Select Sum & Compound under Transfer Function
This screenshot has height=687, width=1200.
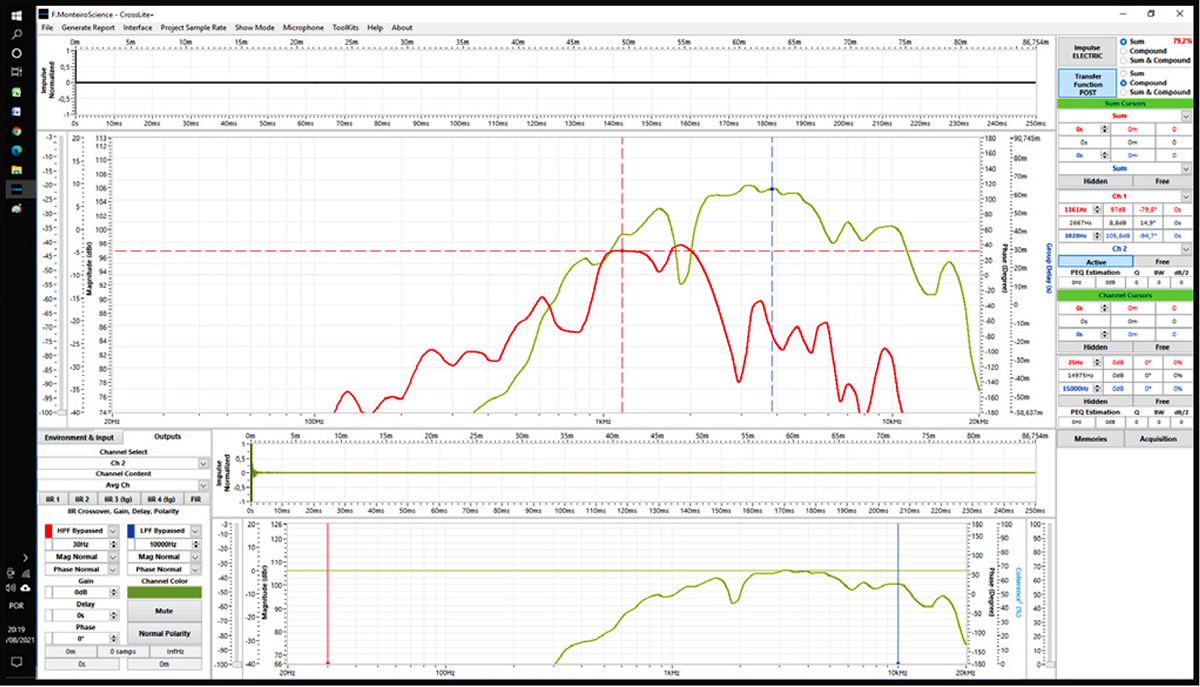click(1124, 92)
